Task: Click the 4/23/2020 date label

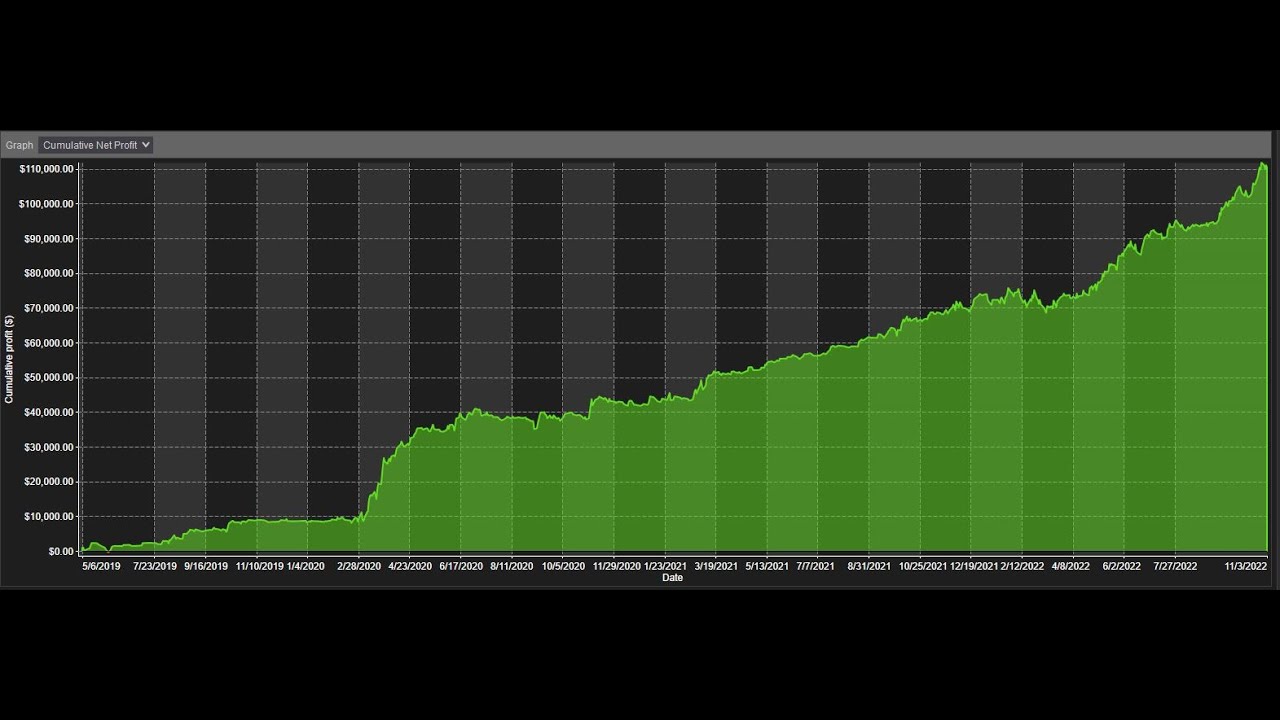Action: (410, 566)
